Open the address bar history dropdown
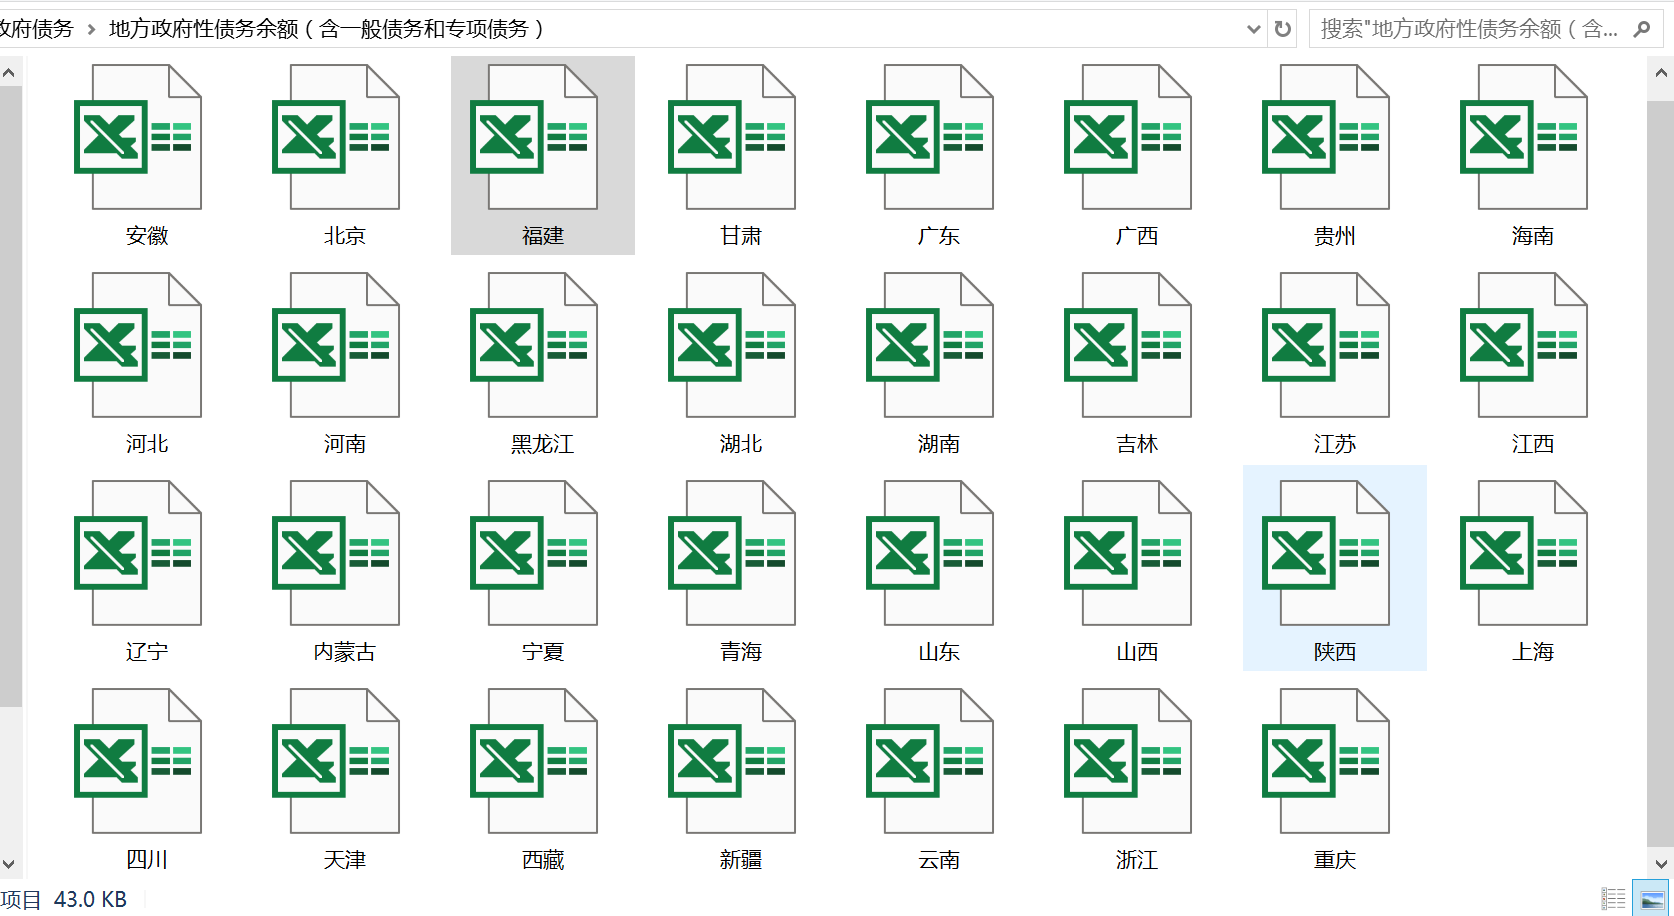The width and height of the screenshot is (1674, 916). pyautogui.click(x=1254, y=29)
